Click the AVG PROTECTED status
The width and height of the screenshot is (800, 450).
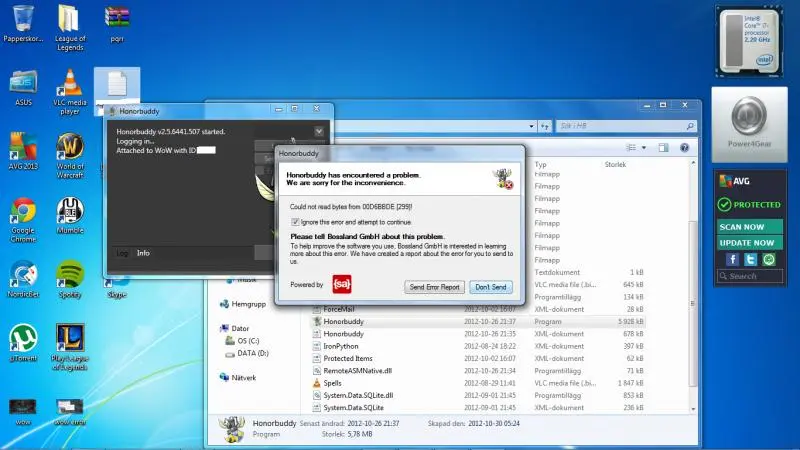coord(749,205)
